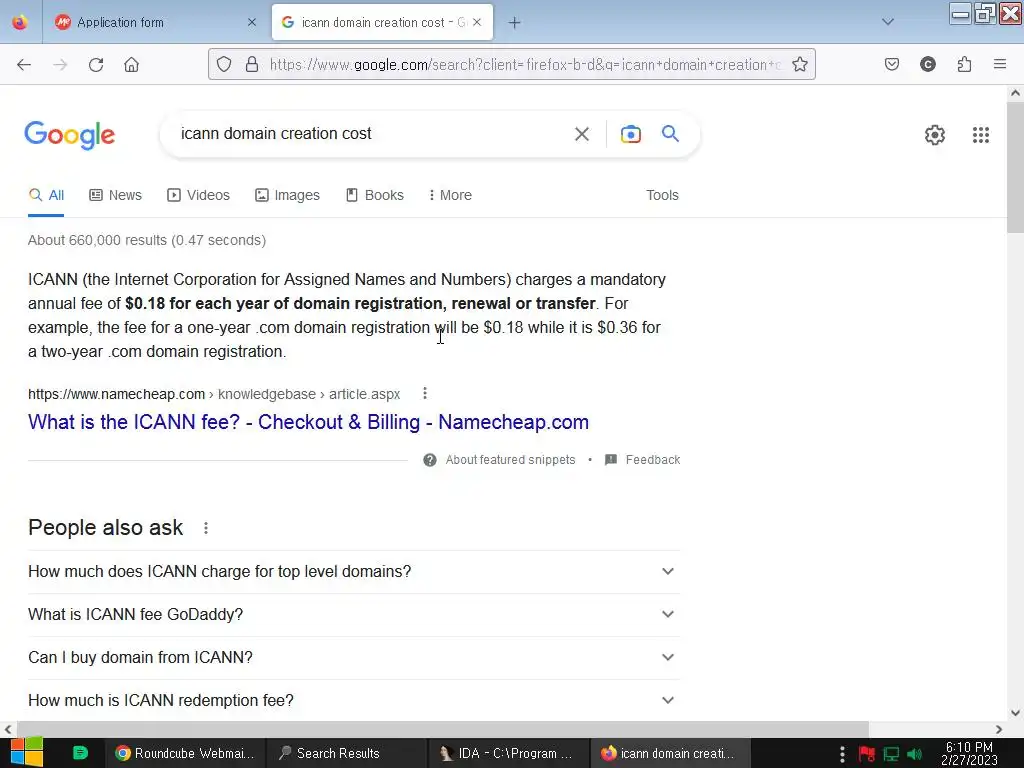Image resolution: width=1024 pixels, height=768 pixels.
Task: Click the volume speaker tray icon
Action: point(915,754)
